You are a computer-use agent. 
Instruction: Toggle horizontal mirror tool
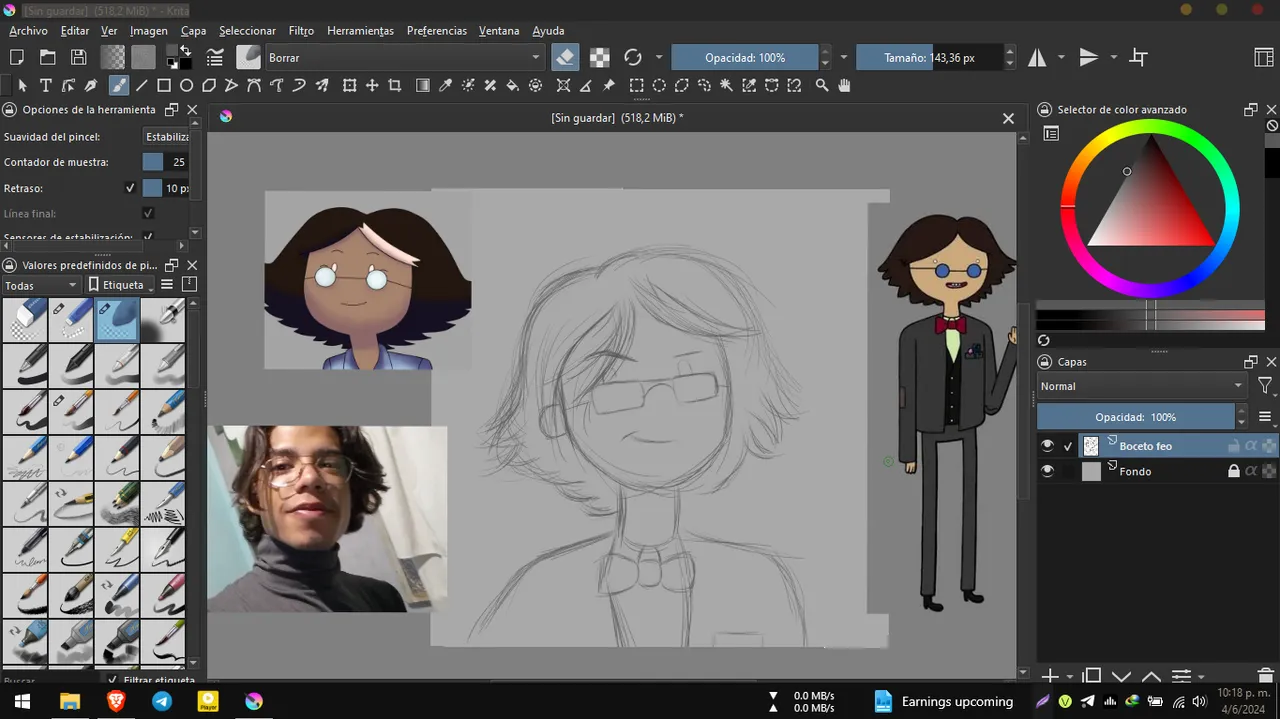[x=1037, y=58]
